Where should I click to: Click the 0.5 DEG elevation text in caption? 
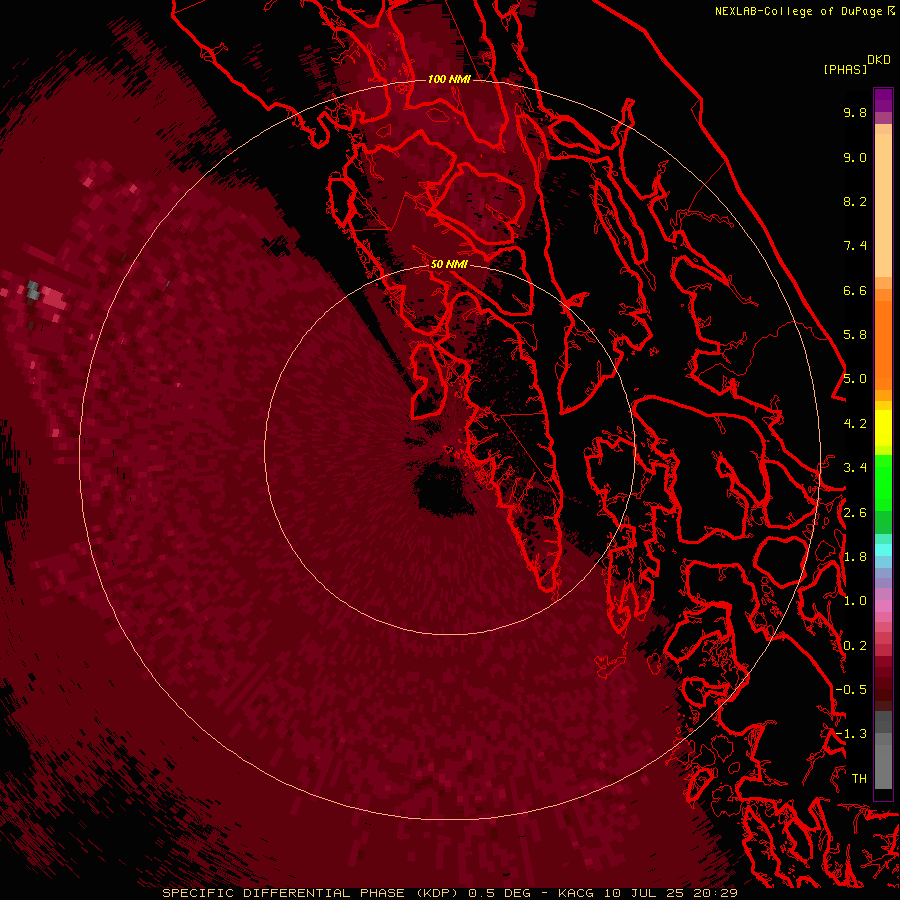[499, 893]
